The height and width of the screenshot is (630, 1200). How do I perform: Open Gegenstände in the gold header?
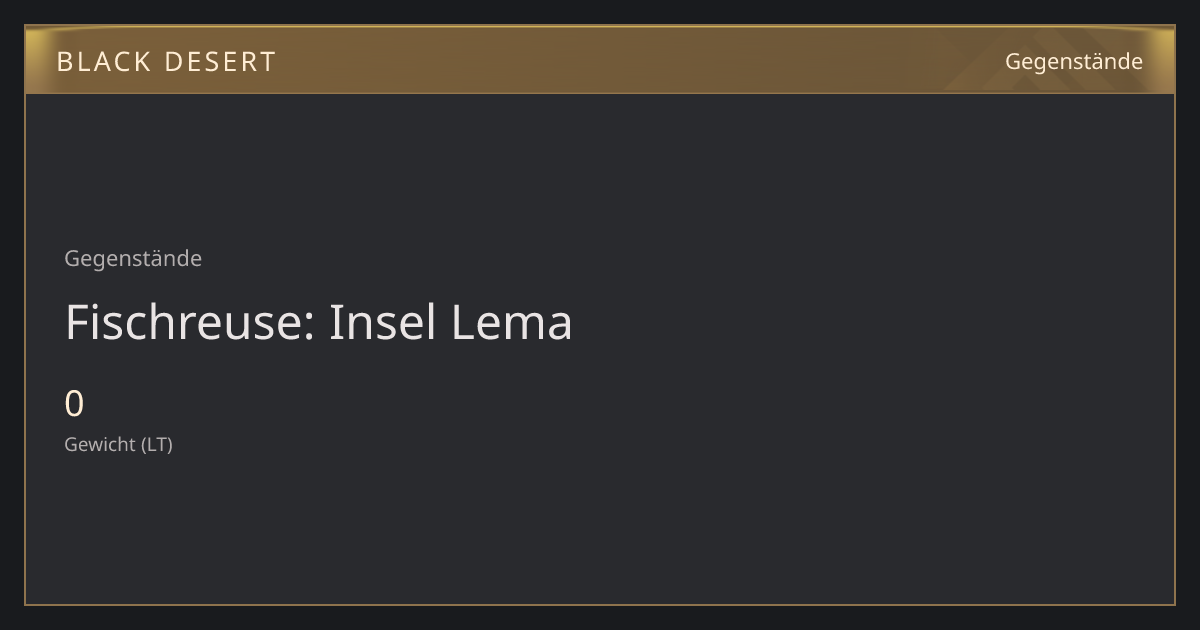tap(1074, 61)
